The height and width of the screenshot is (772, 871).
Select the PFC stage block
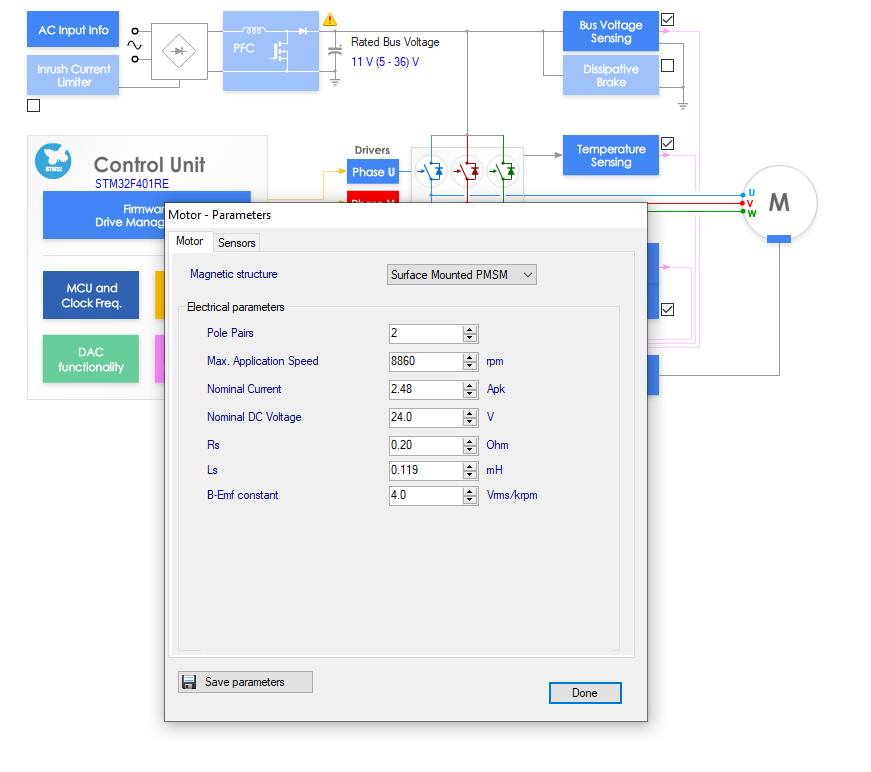click(x=271, y=51)
